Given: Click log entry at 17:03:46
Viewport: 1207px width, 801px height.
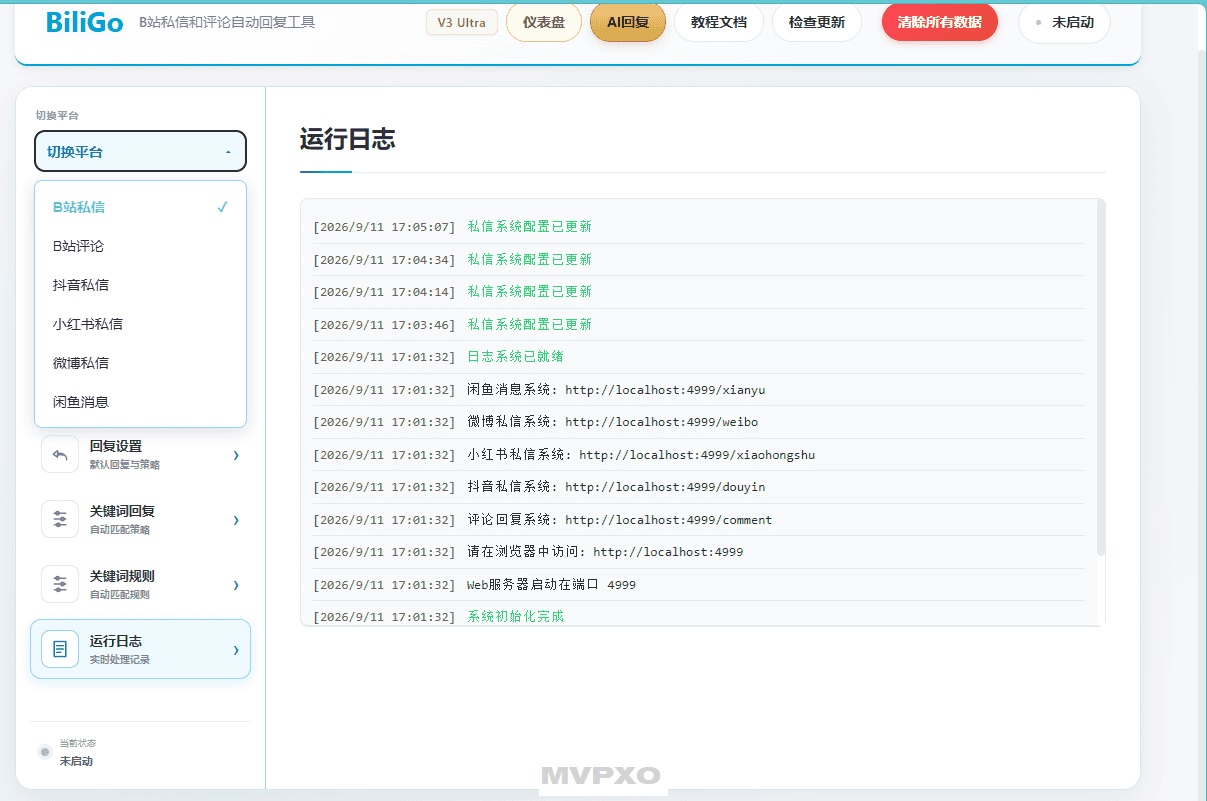Looking at the screenshot, I should pyautogui.click(x=698, y=325).
